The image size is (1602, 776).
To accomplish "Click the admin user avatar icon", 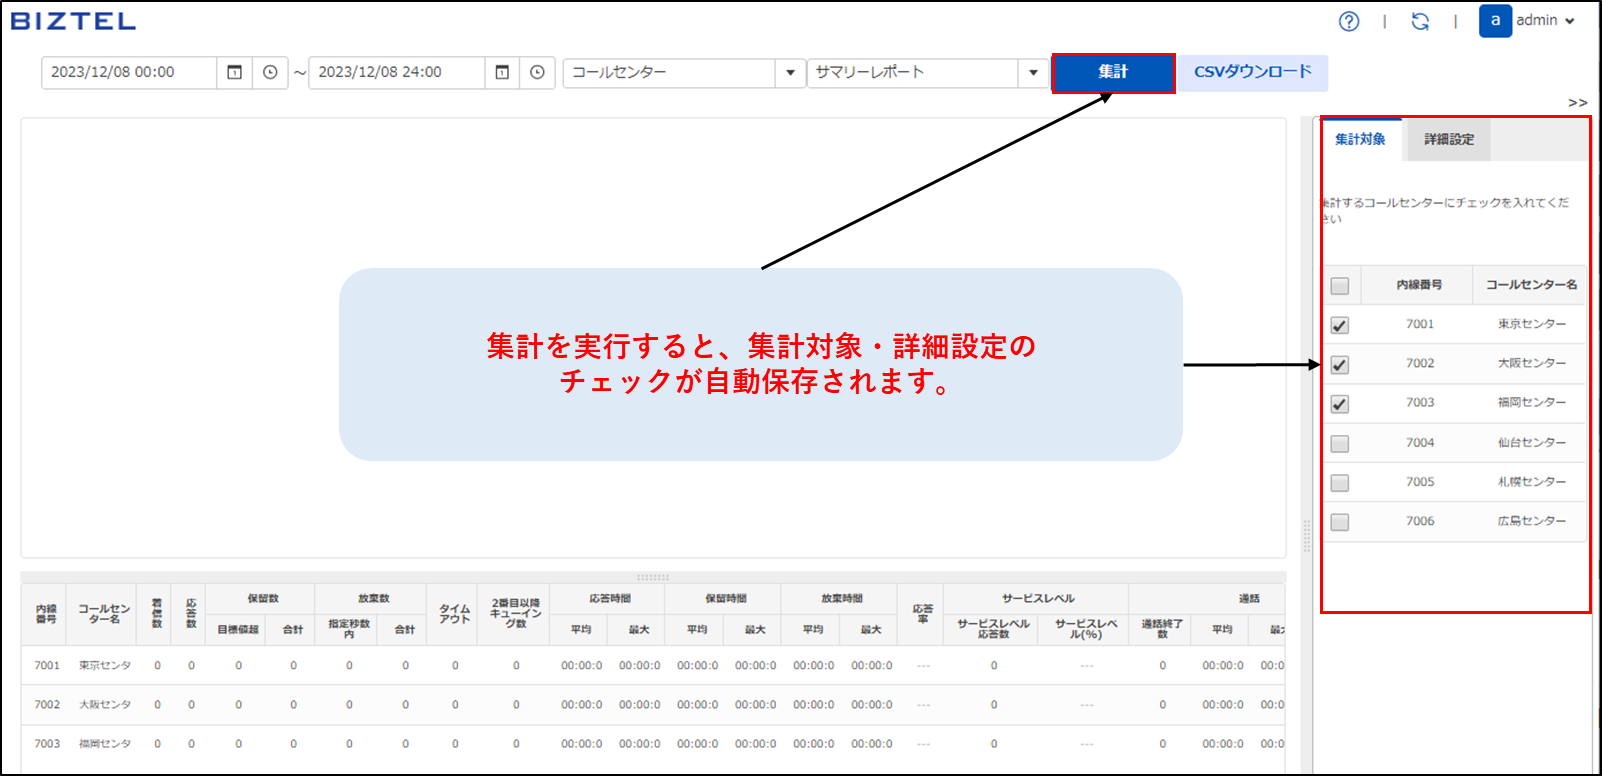I will pos(1495,21).
